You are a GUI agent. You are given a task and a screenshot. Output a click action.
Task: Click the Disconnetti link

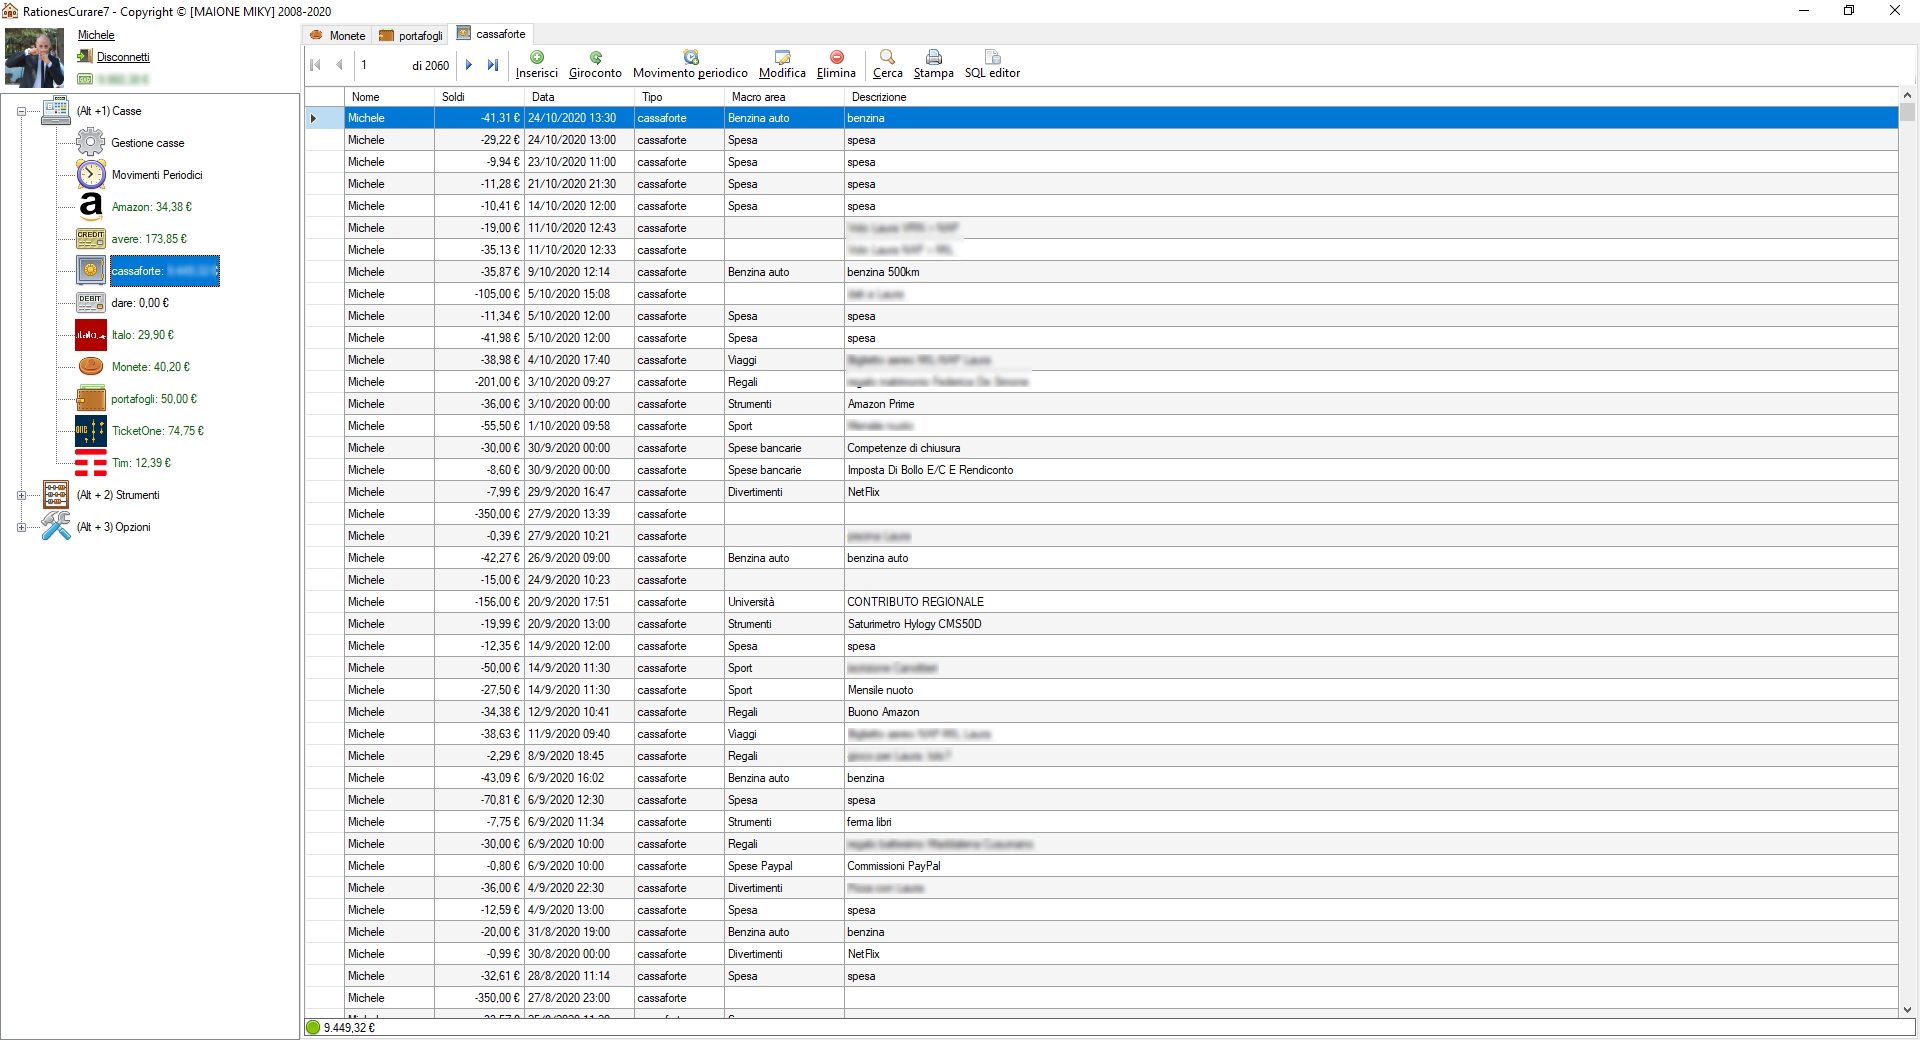(x=123, y=57)
